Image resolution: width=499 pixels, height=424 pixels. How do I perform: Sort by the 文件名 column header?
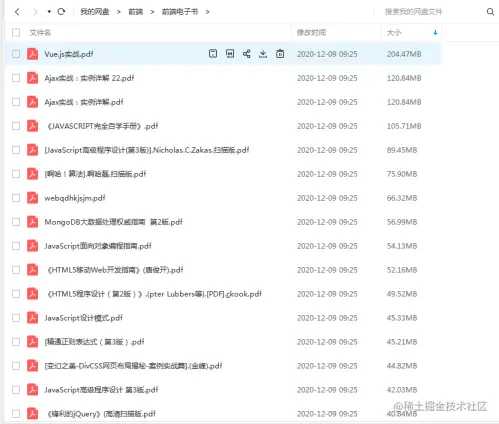click(x=40, y=32)
